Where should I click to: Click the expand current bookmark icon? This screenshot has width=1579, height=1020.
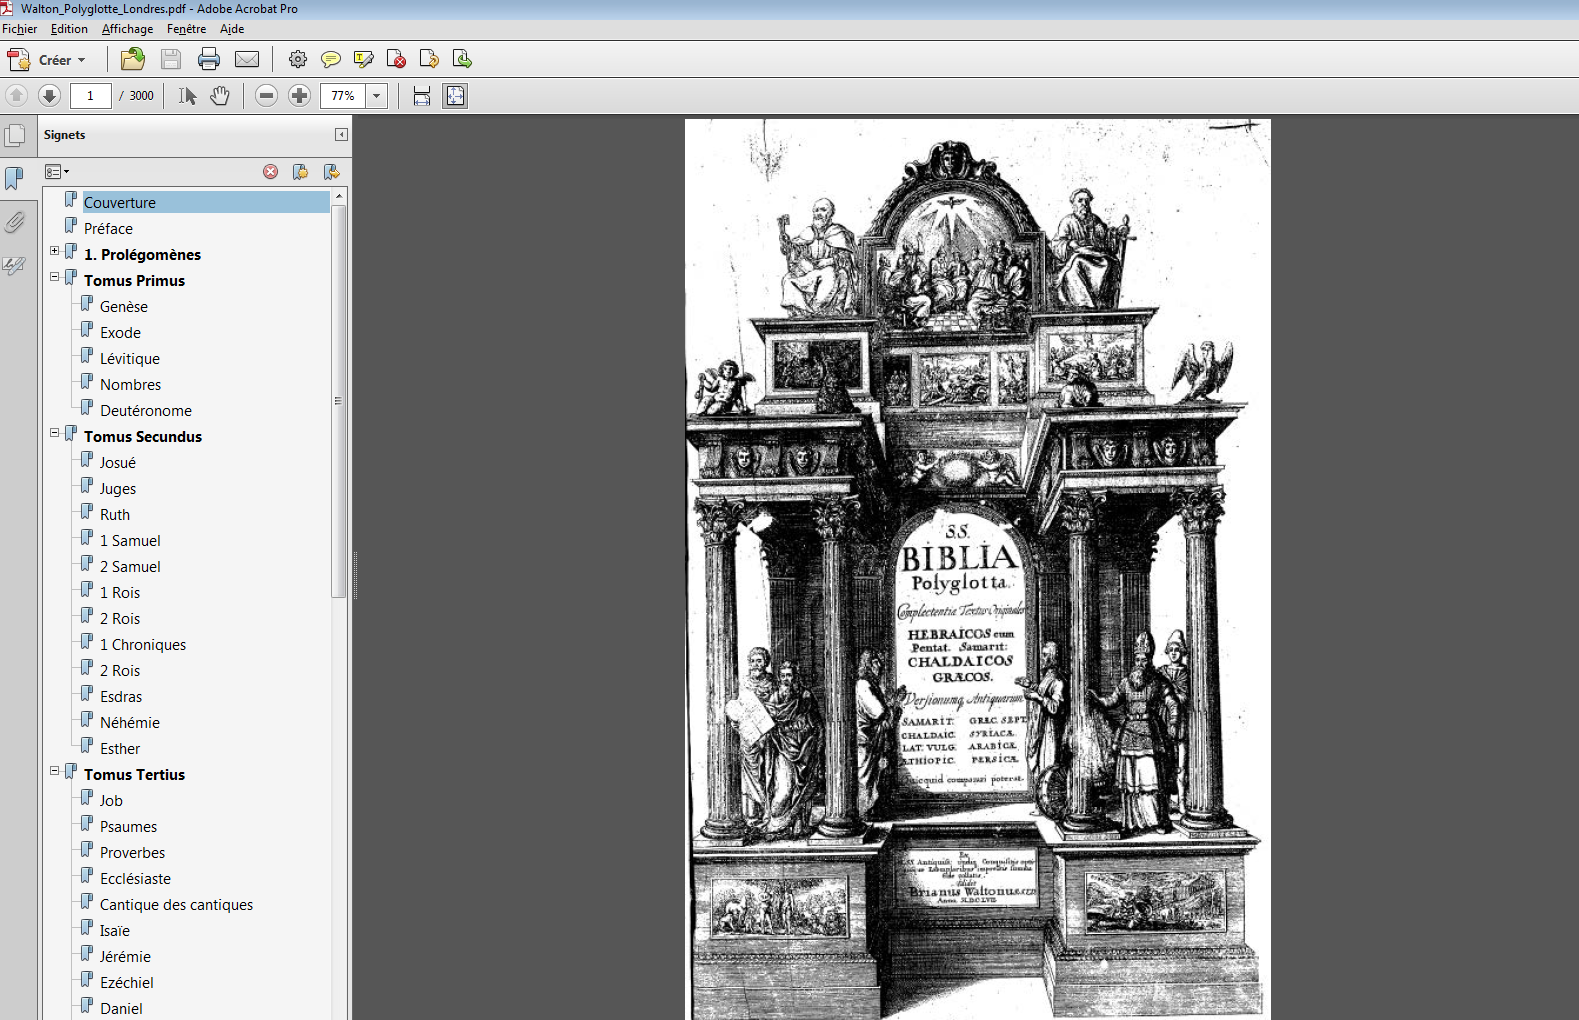pyautogui.click(x=332, y=172)
